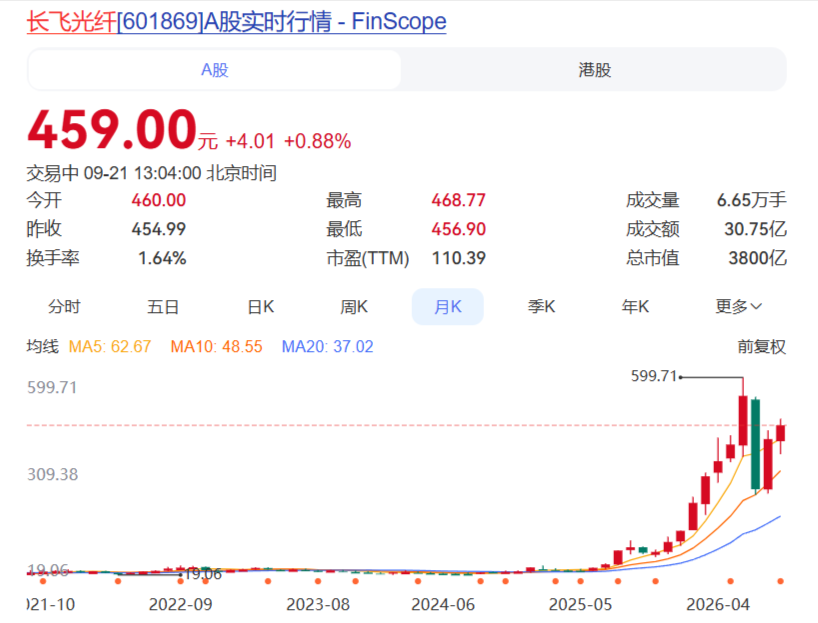
Task: Click the MA5: 62.67 indicator label
Action: pyautogui.click(x=110, y=347)
